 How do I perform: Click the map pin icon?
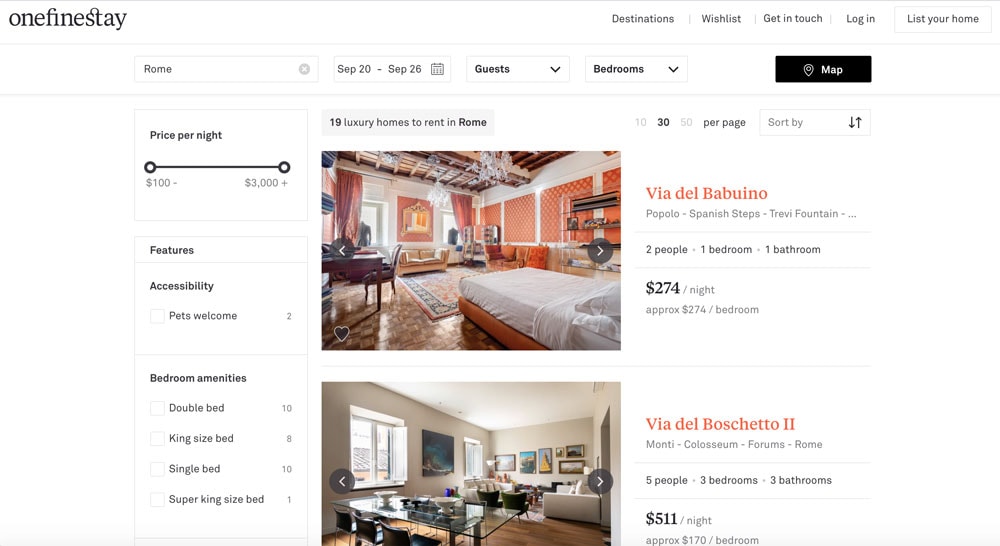[x=808, y=70]
